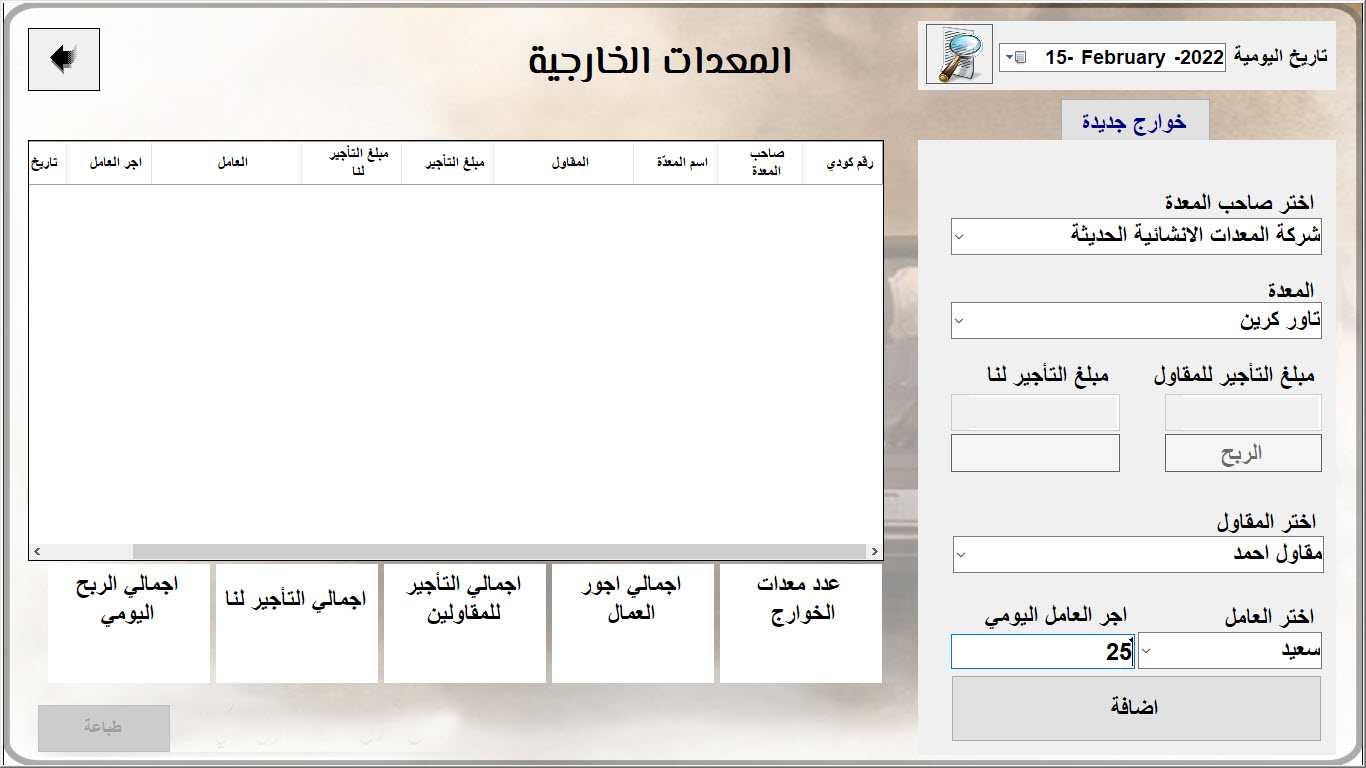Click the مبلغ التأجير للمقاول input field
This screenshot has height=768, width=1366.
(1243, 412)
